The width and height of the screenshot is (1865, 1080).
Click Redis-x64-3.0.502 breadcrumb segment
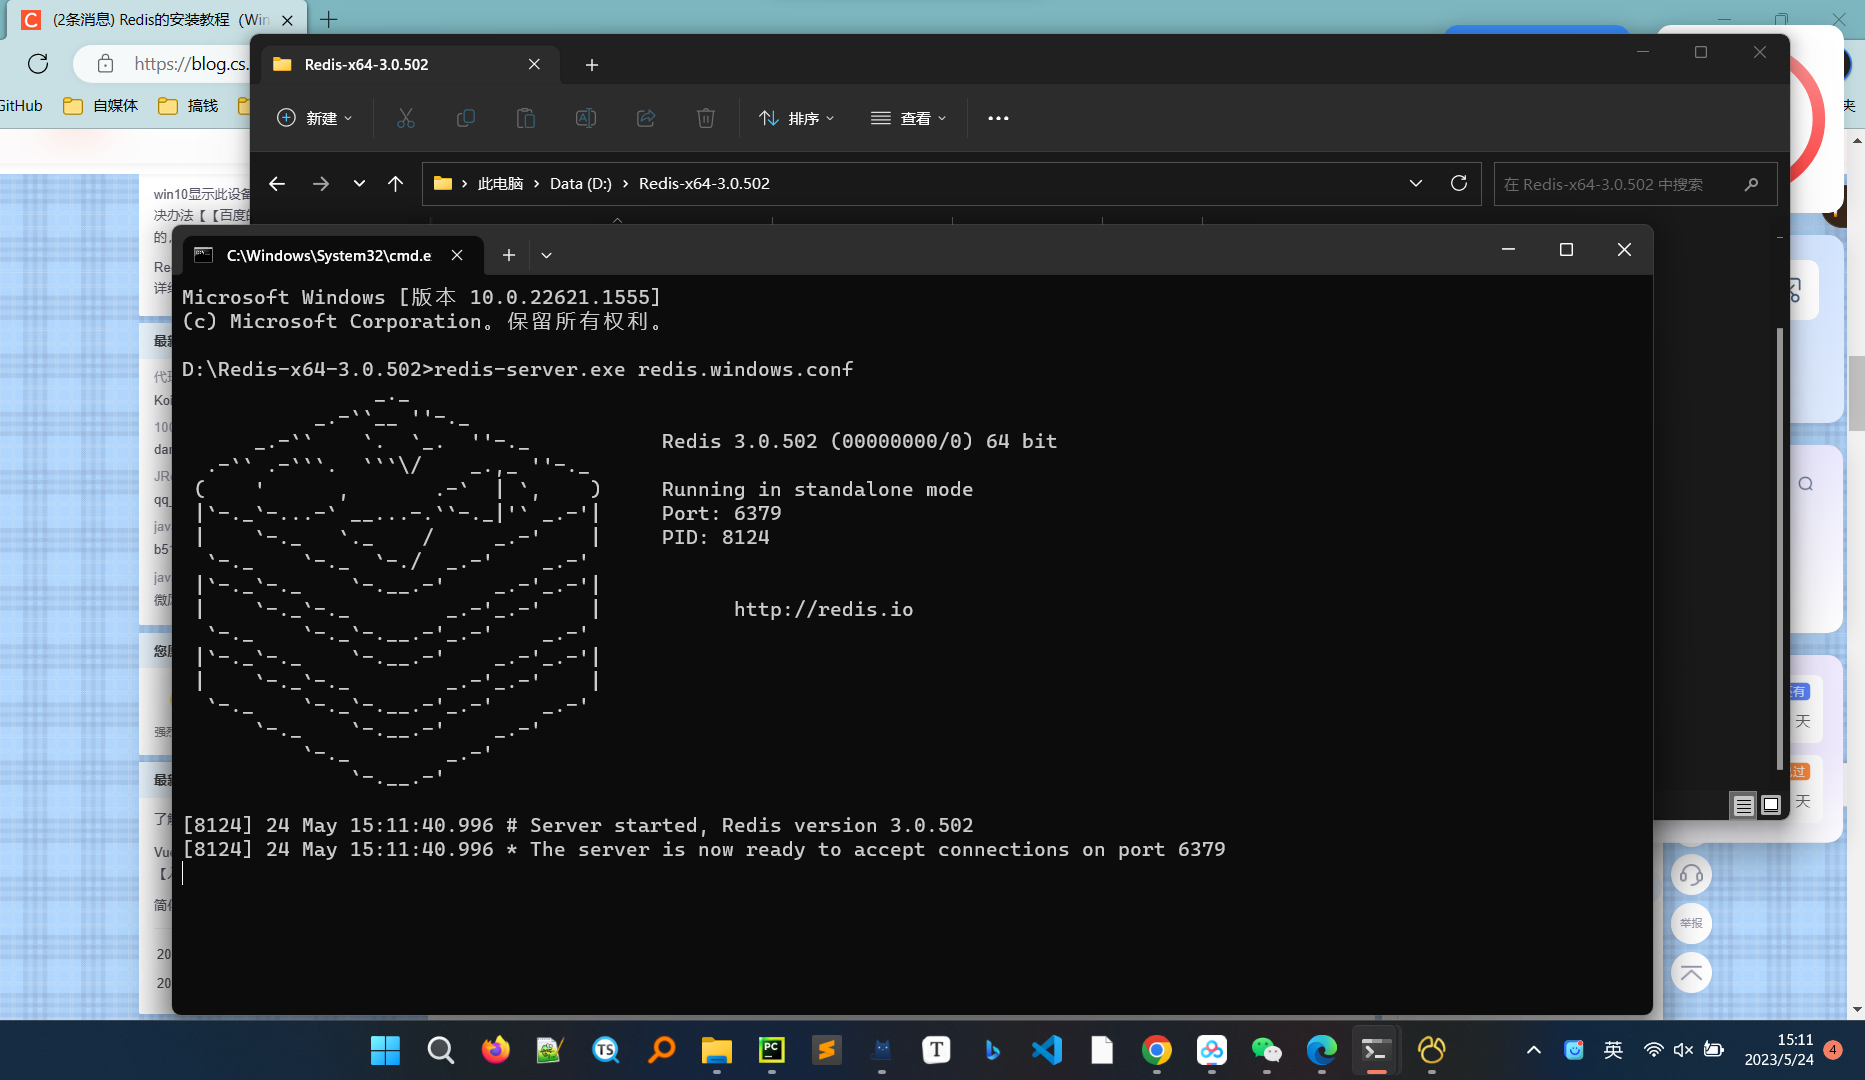pos(704,184)
